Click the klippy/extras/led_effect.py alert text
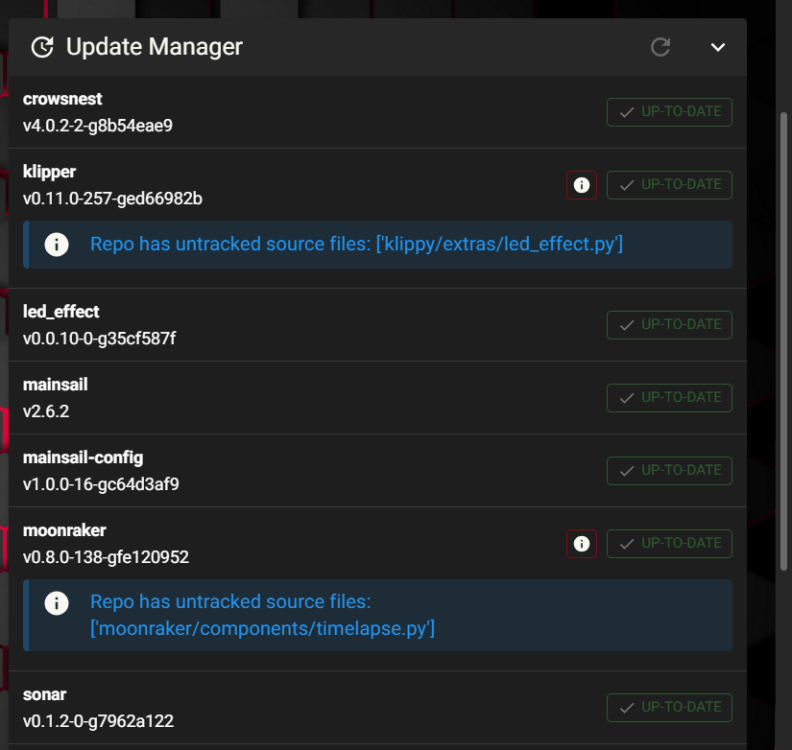The width and height of the screenshot is (792, 750). point(356,244)
